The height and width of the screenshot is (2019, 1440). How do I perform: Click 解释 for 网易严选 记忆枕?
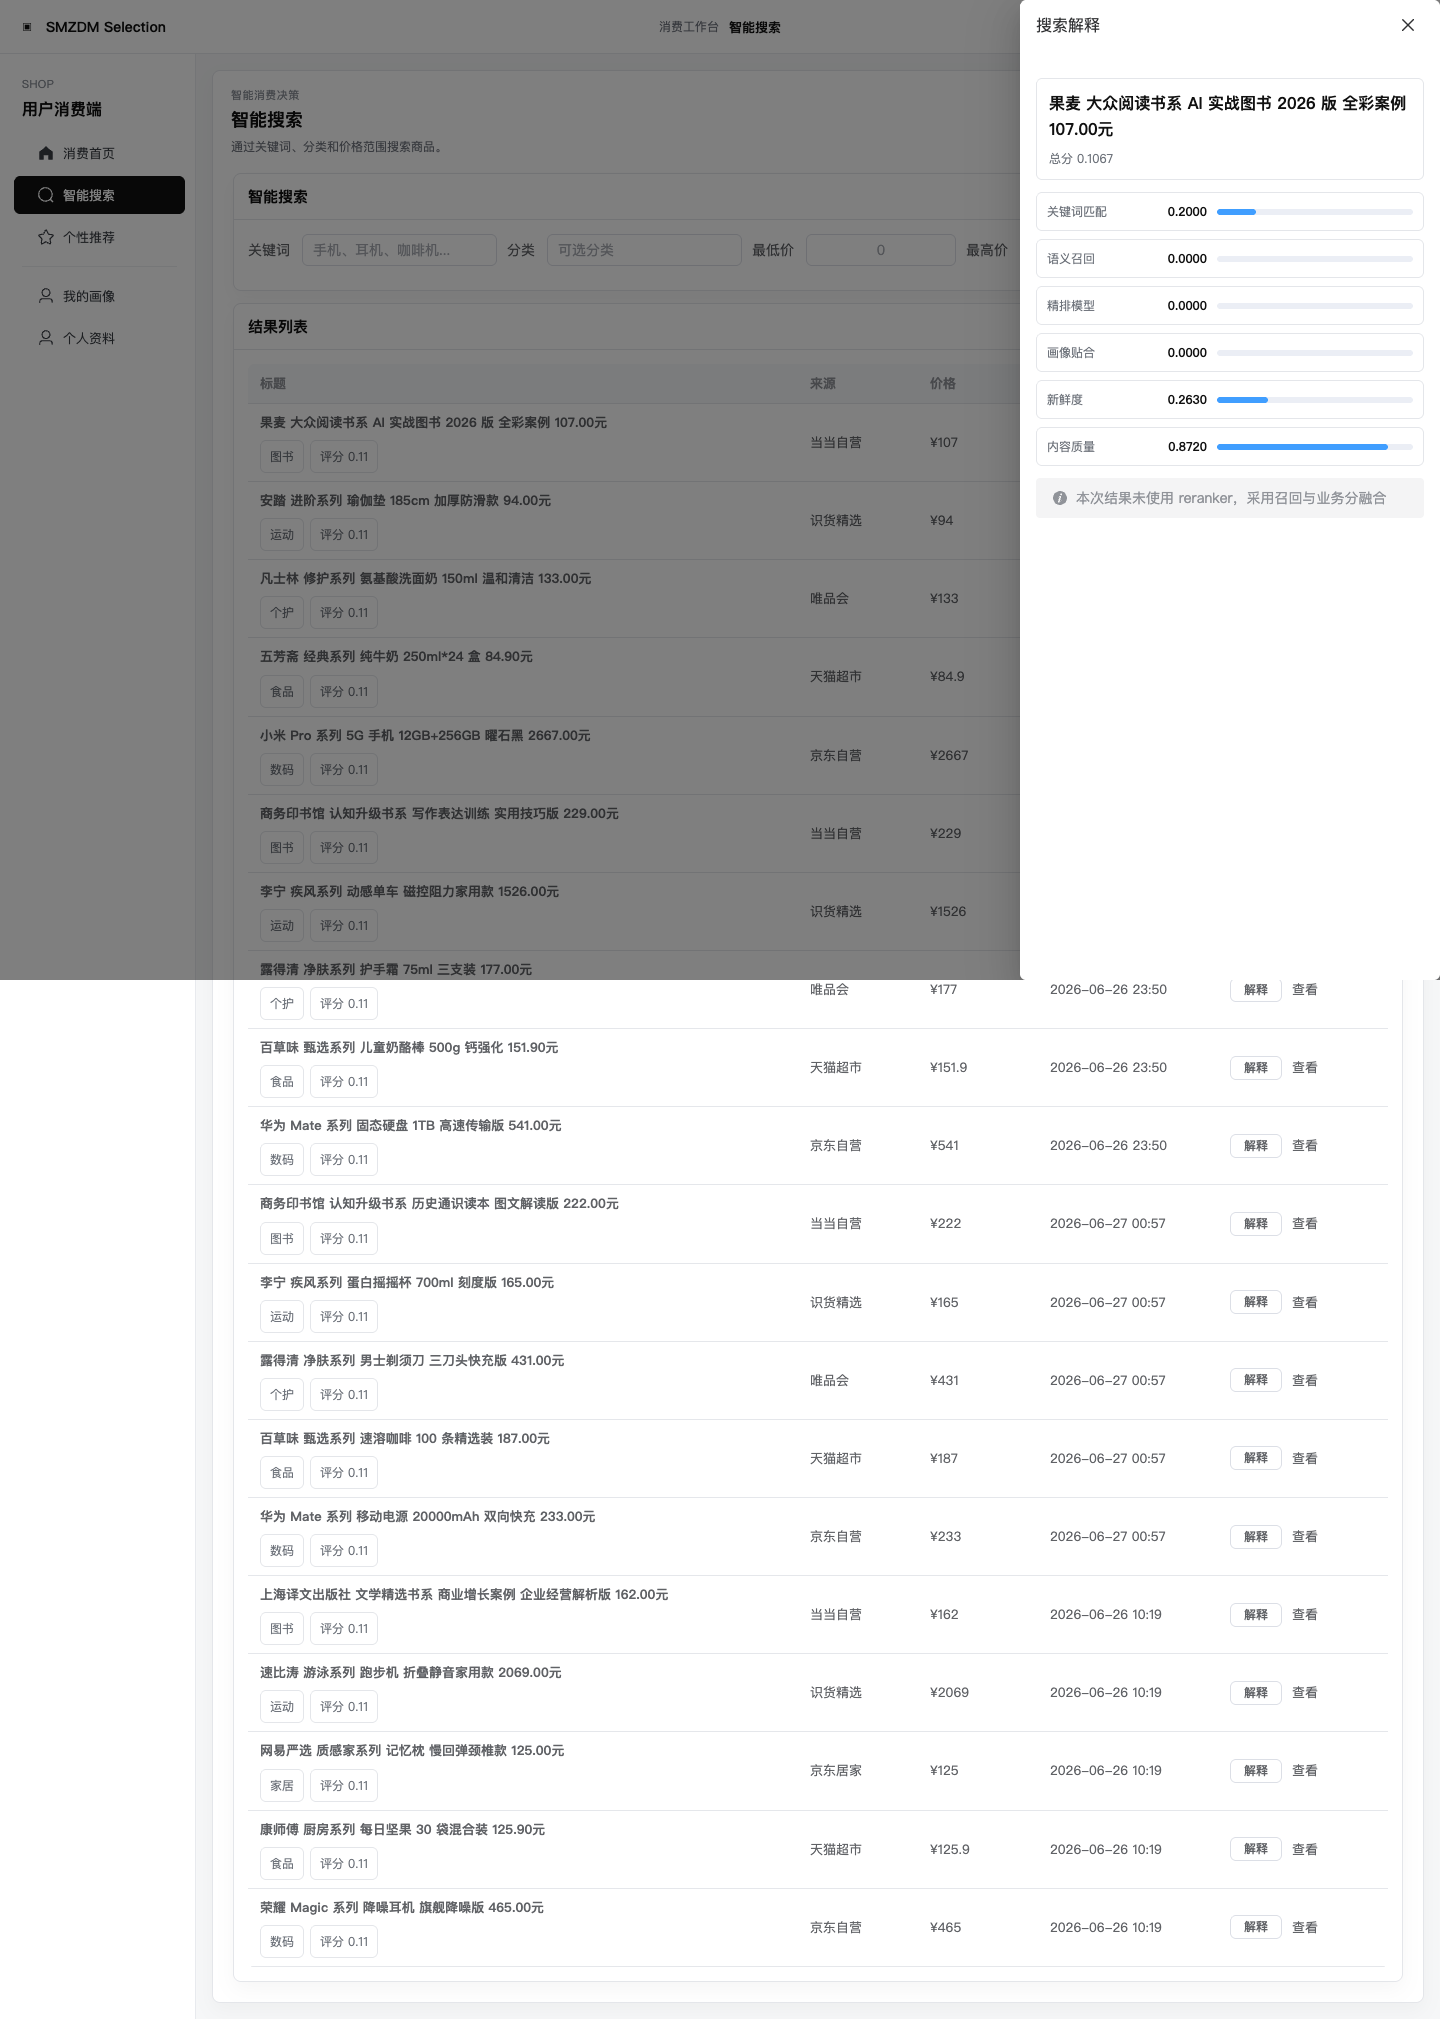pos(1256,1771)
